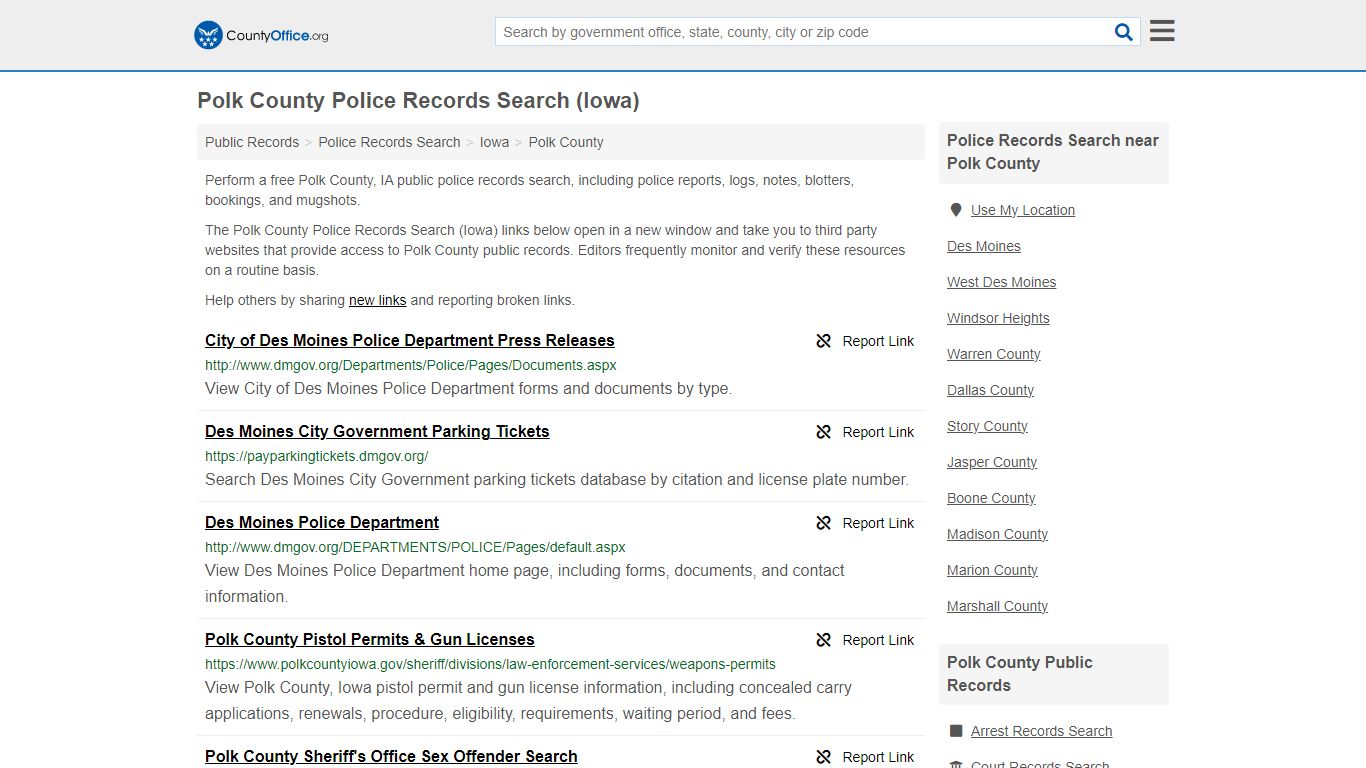Click Use My Location
This screenshot has height=768, width=1366.
click(1023, 210)
